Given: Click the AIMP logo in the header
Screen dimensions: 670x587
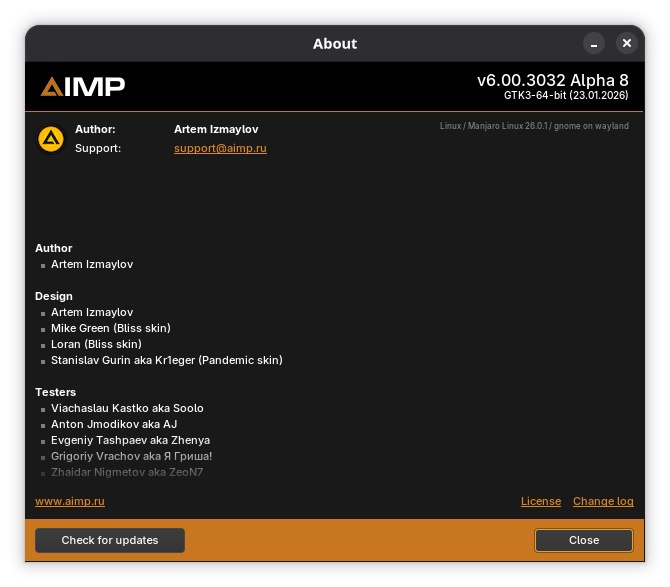Looking at the screenshot, I should [82, 87].
